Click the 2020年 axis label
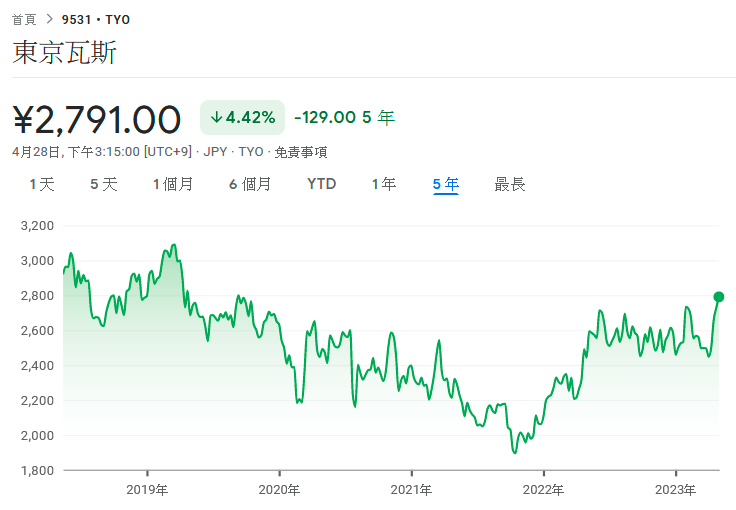The height and width of the screenshot is (510, 736). (279, 490)
